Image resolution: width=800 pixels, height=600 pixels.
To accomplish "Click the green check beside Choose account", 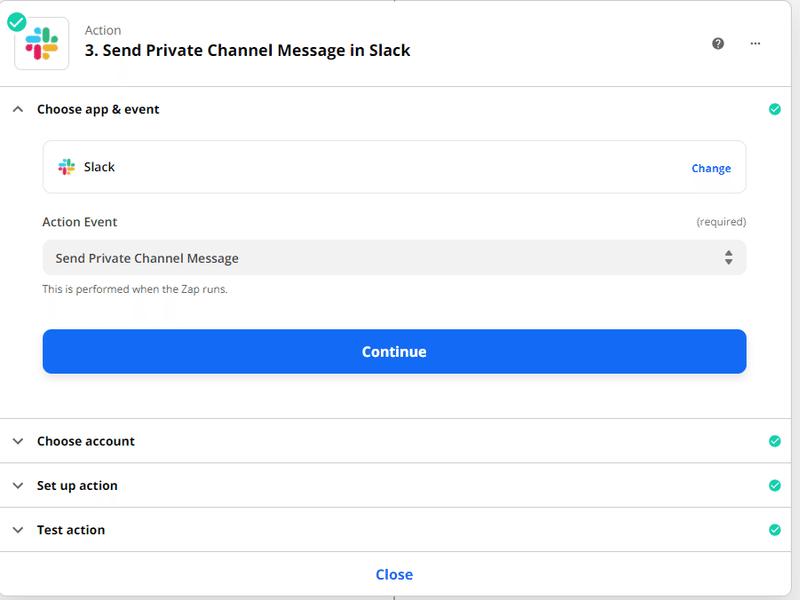I will tap(774, 441).
